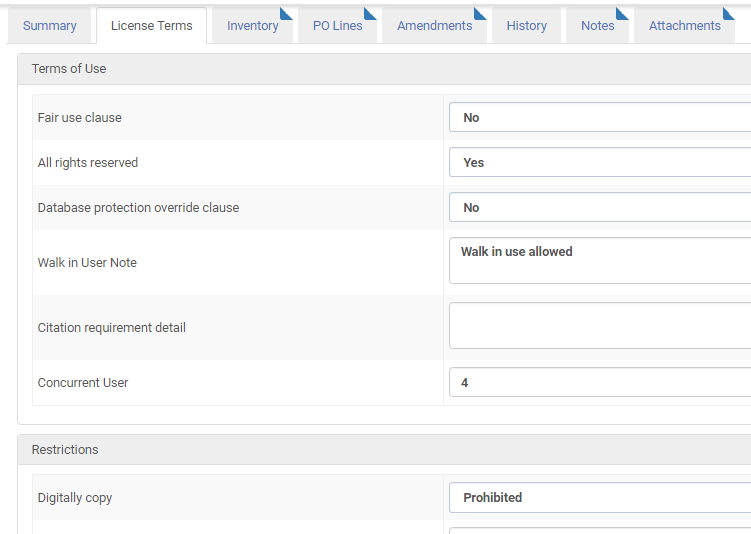Expand the All rights reserved dropdown

(x=600, y=163)
